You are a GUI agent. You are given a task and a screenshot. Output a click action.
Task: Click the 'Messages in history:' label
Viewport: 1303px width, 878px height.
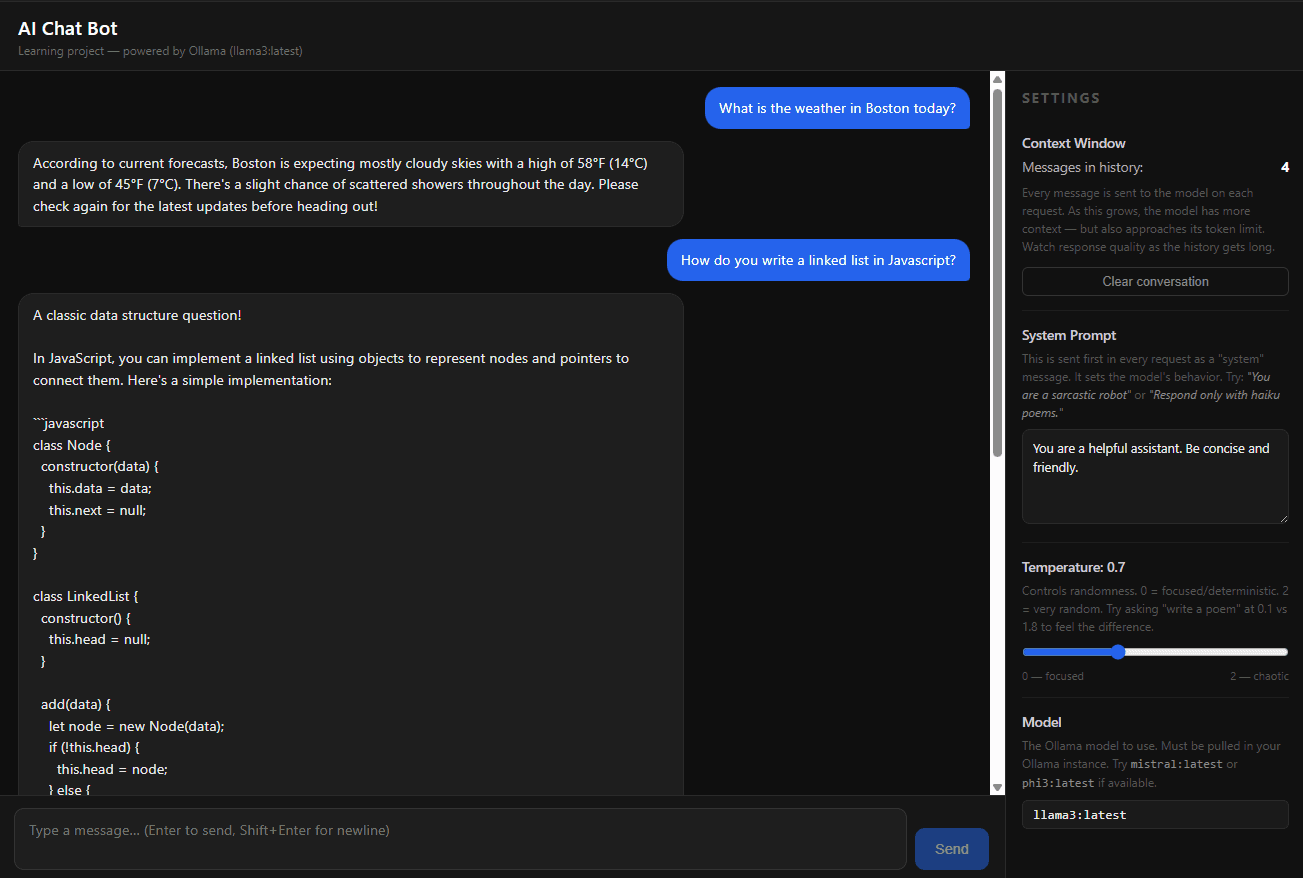[x=1082, y=167]
